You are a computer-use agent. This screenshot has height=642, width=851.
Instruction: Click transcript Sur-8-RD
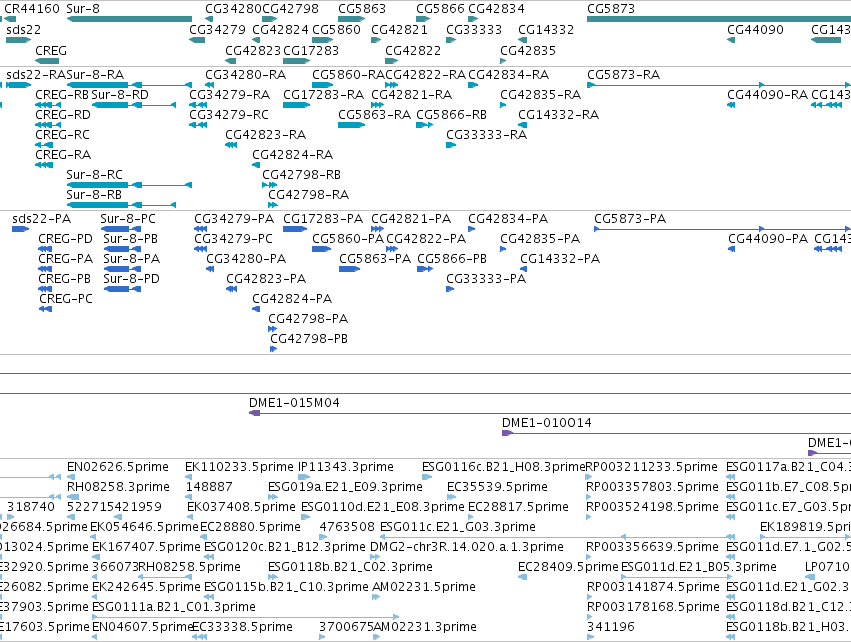coord(120,94)
